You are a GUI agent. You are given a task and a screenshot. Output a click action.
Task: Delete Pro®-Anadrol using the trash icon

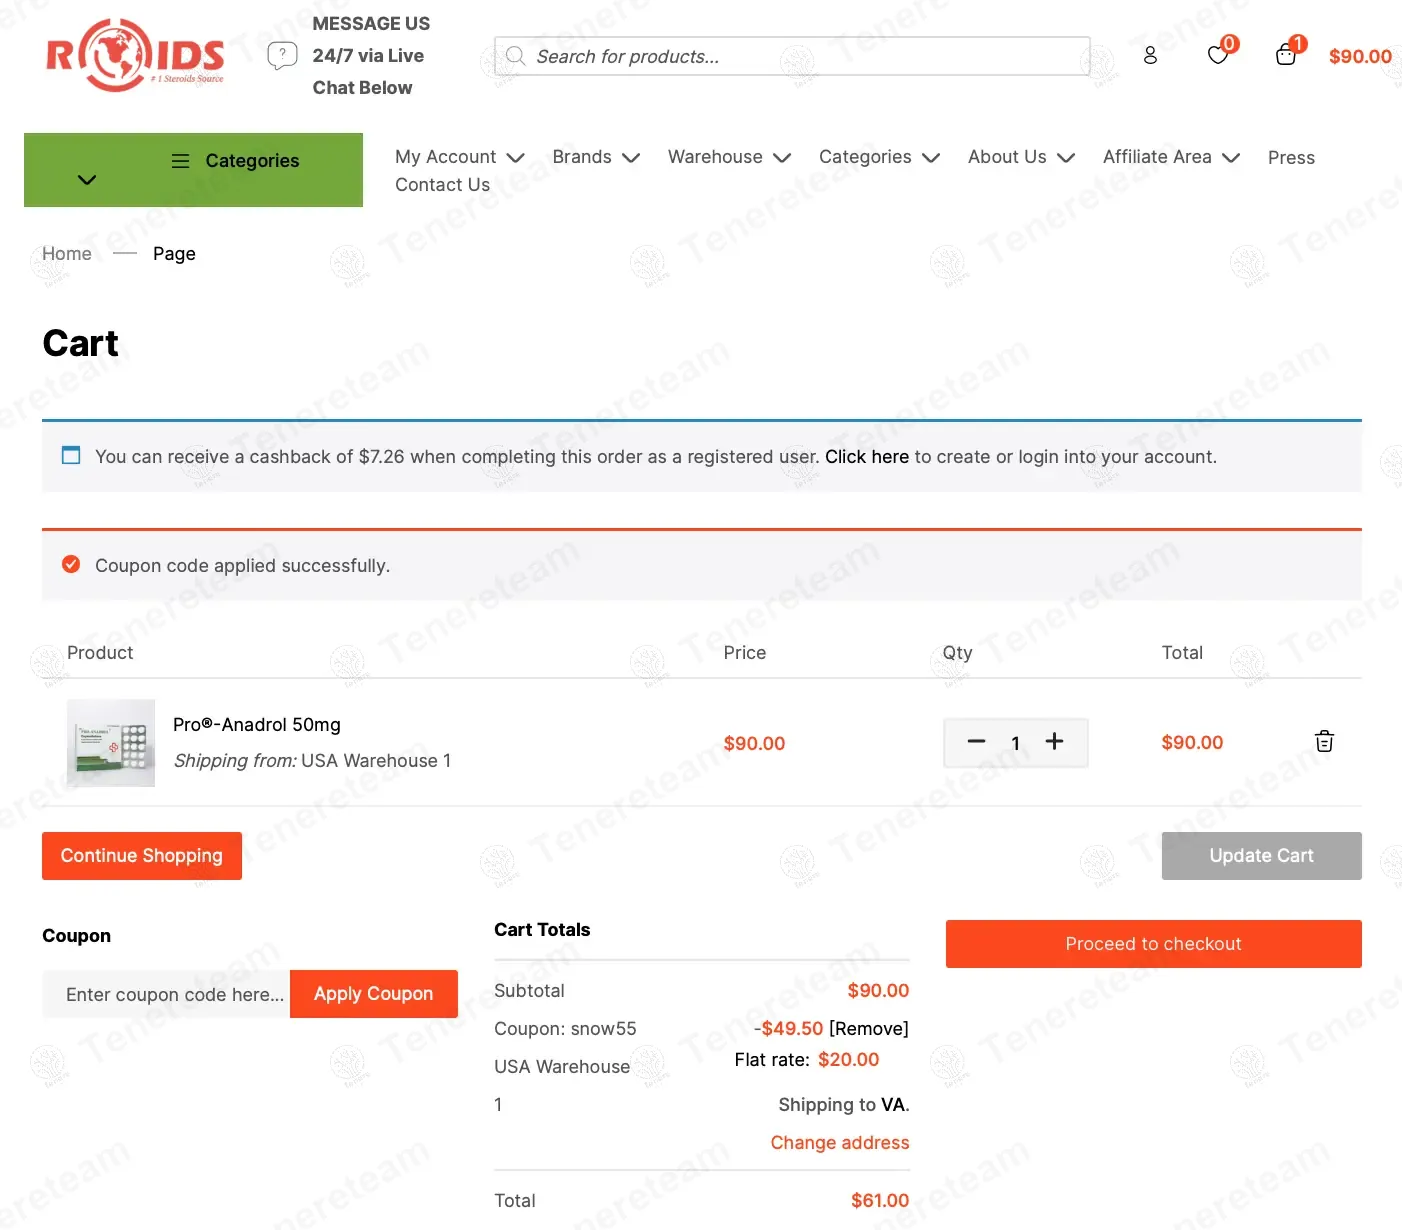1324,742
